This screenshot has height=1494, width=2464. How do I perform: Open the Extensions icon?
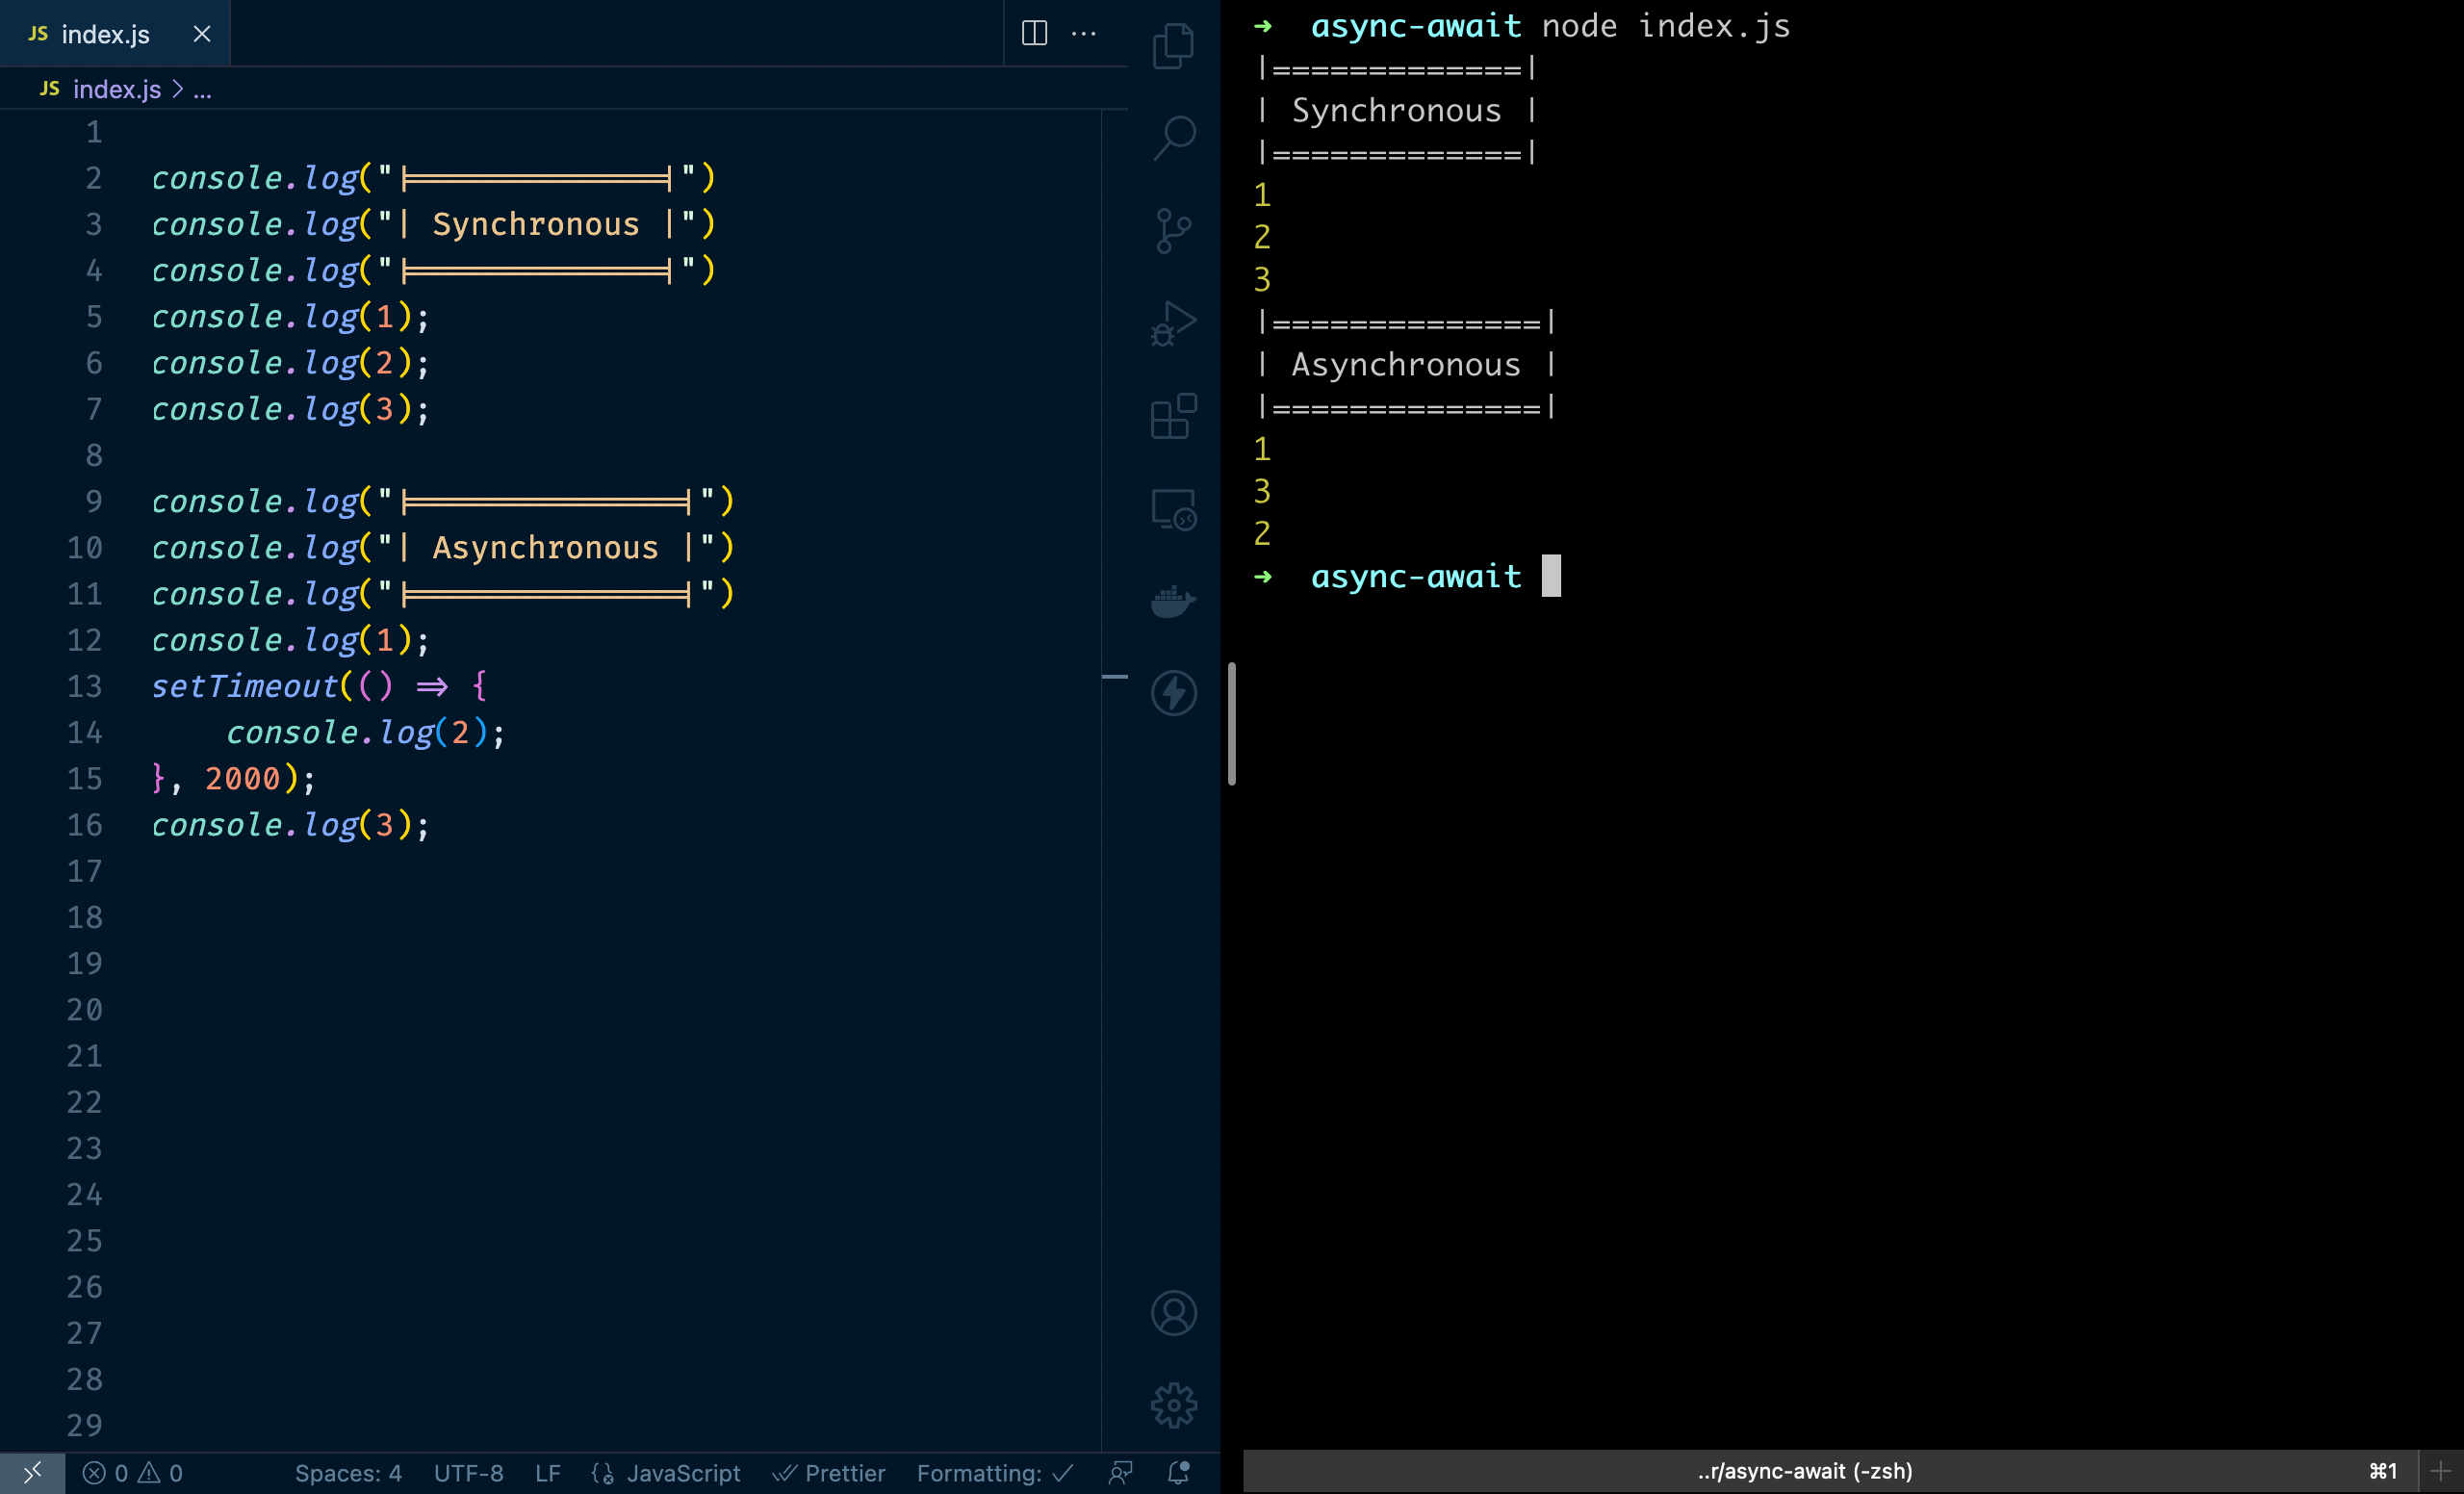(x=1173, y=416)
